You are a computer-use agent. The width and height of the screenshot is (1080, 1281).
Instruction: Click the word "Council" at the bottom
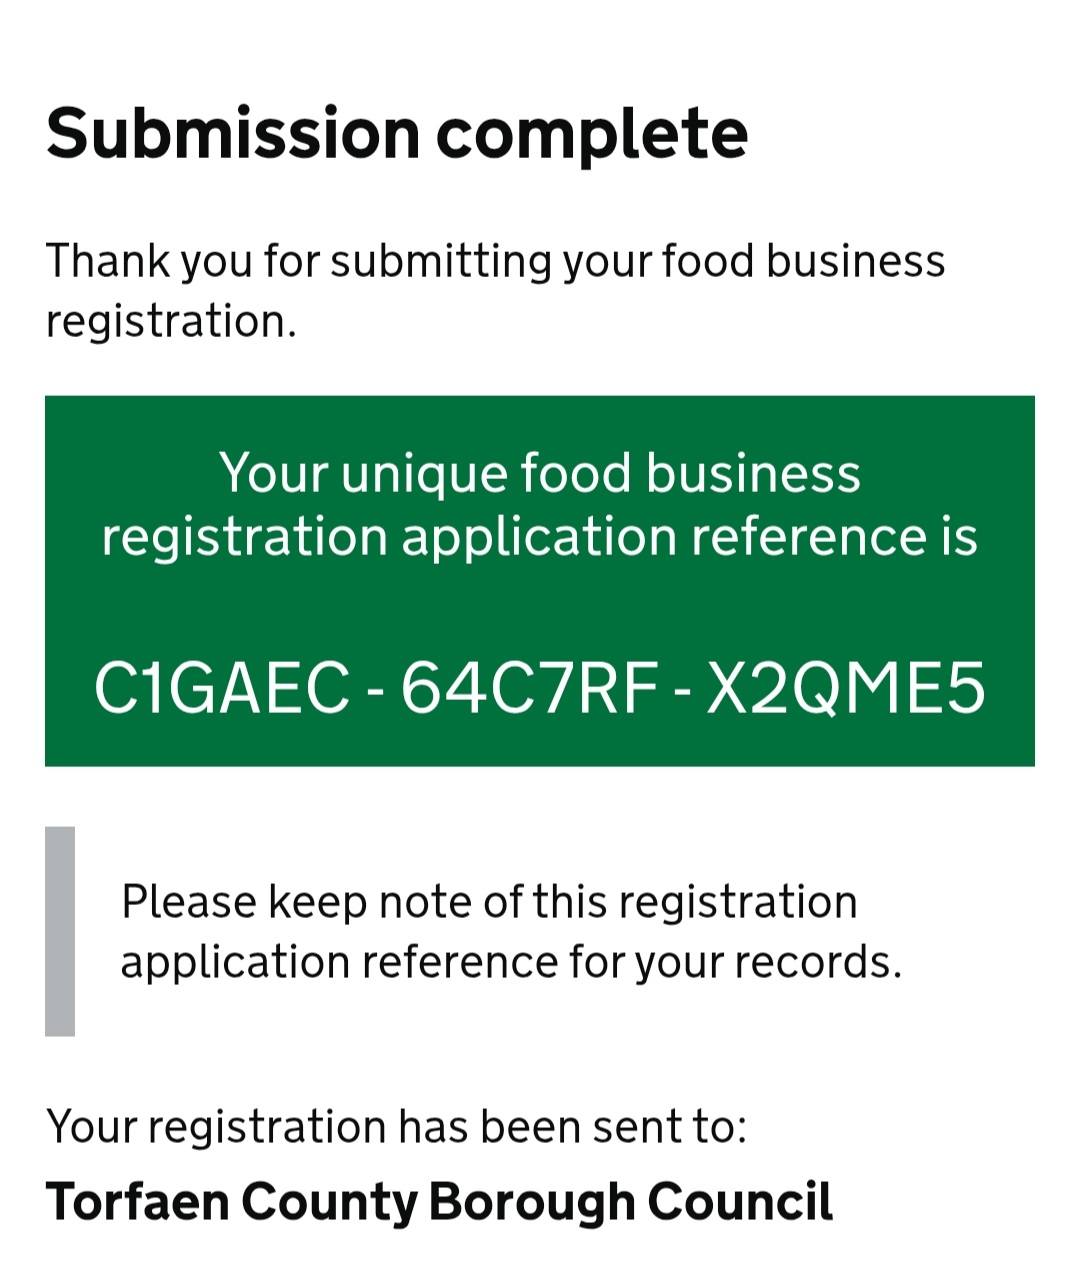pyautogui.click(x=739, y=1201)
